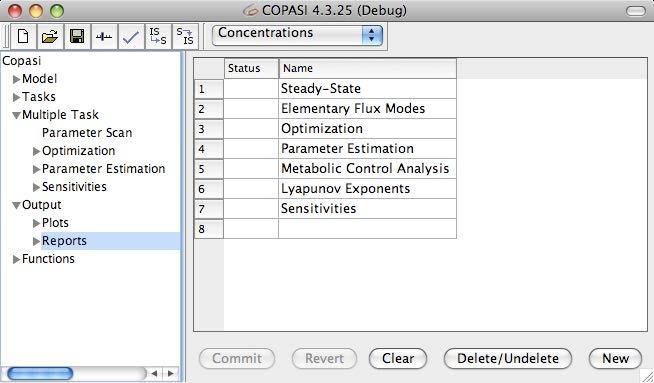654x383 pixels.
Task: Save using the floppy disk icon
Action: 77,37
